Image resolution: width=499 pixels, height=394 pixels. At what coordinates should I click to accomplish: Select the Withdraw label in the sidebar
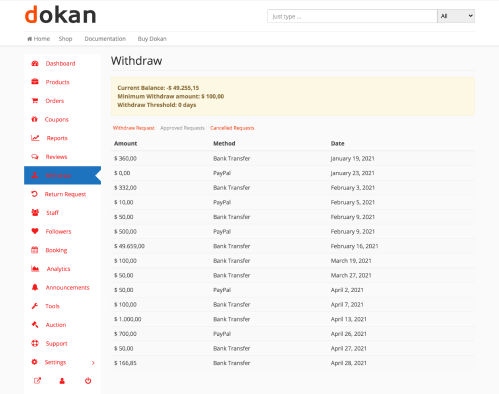(58, 175)
